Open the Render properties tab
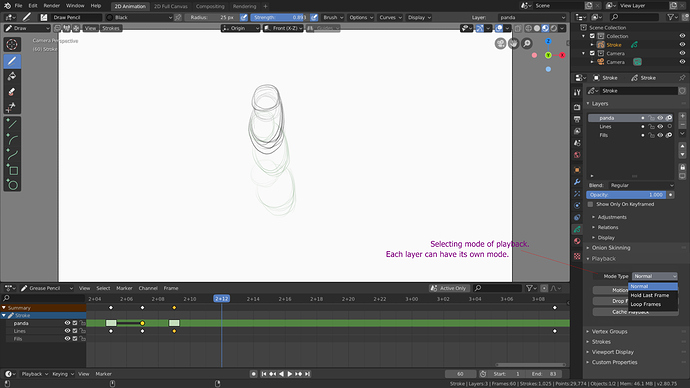This screenshot has height=388, width=690. [577, 107]
